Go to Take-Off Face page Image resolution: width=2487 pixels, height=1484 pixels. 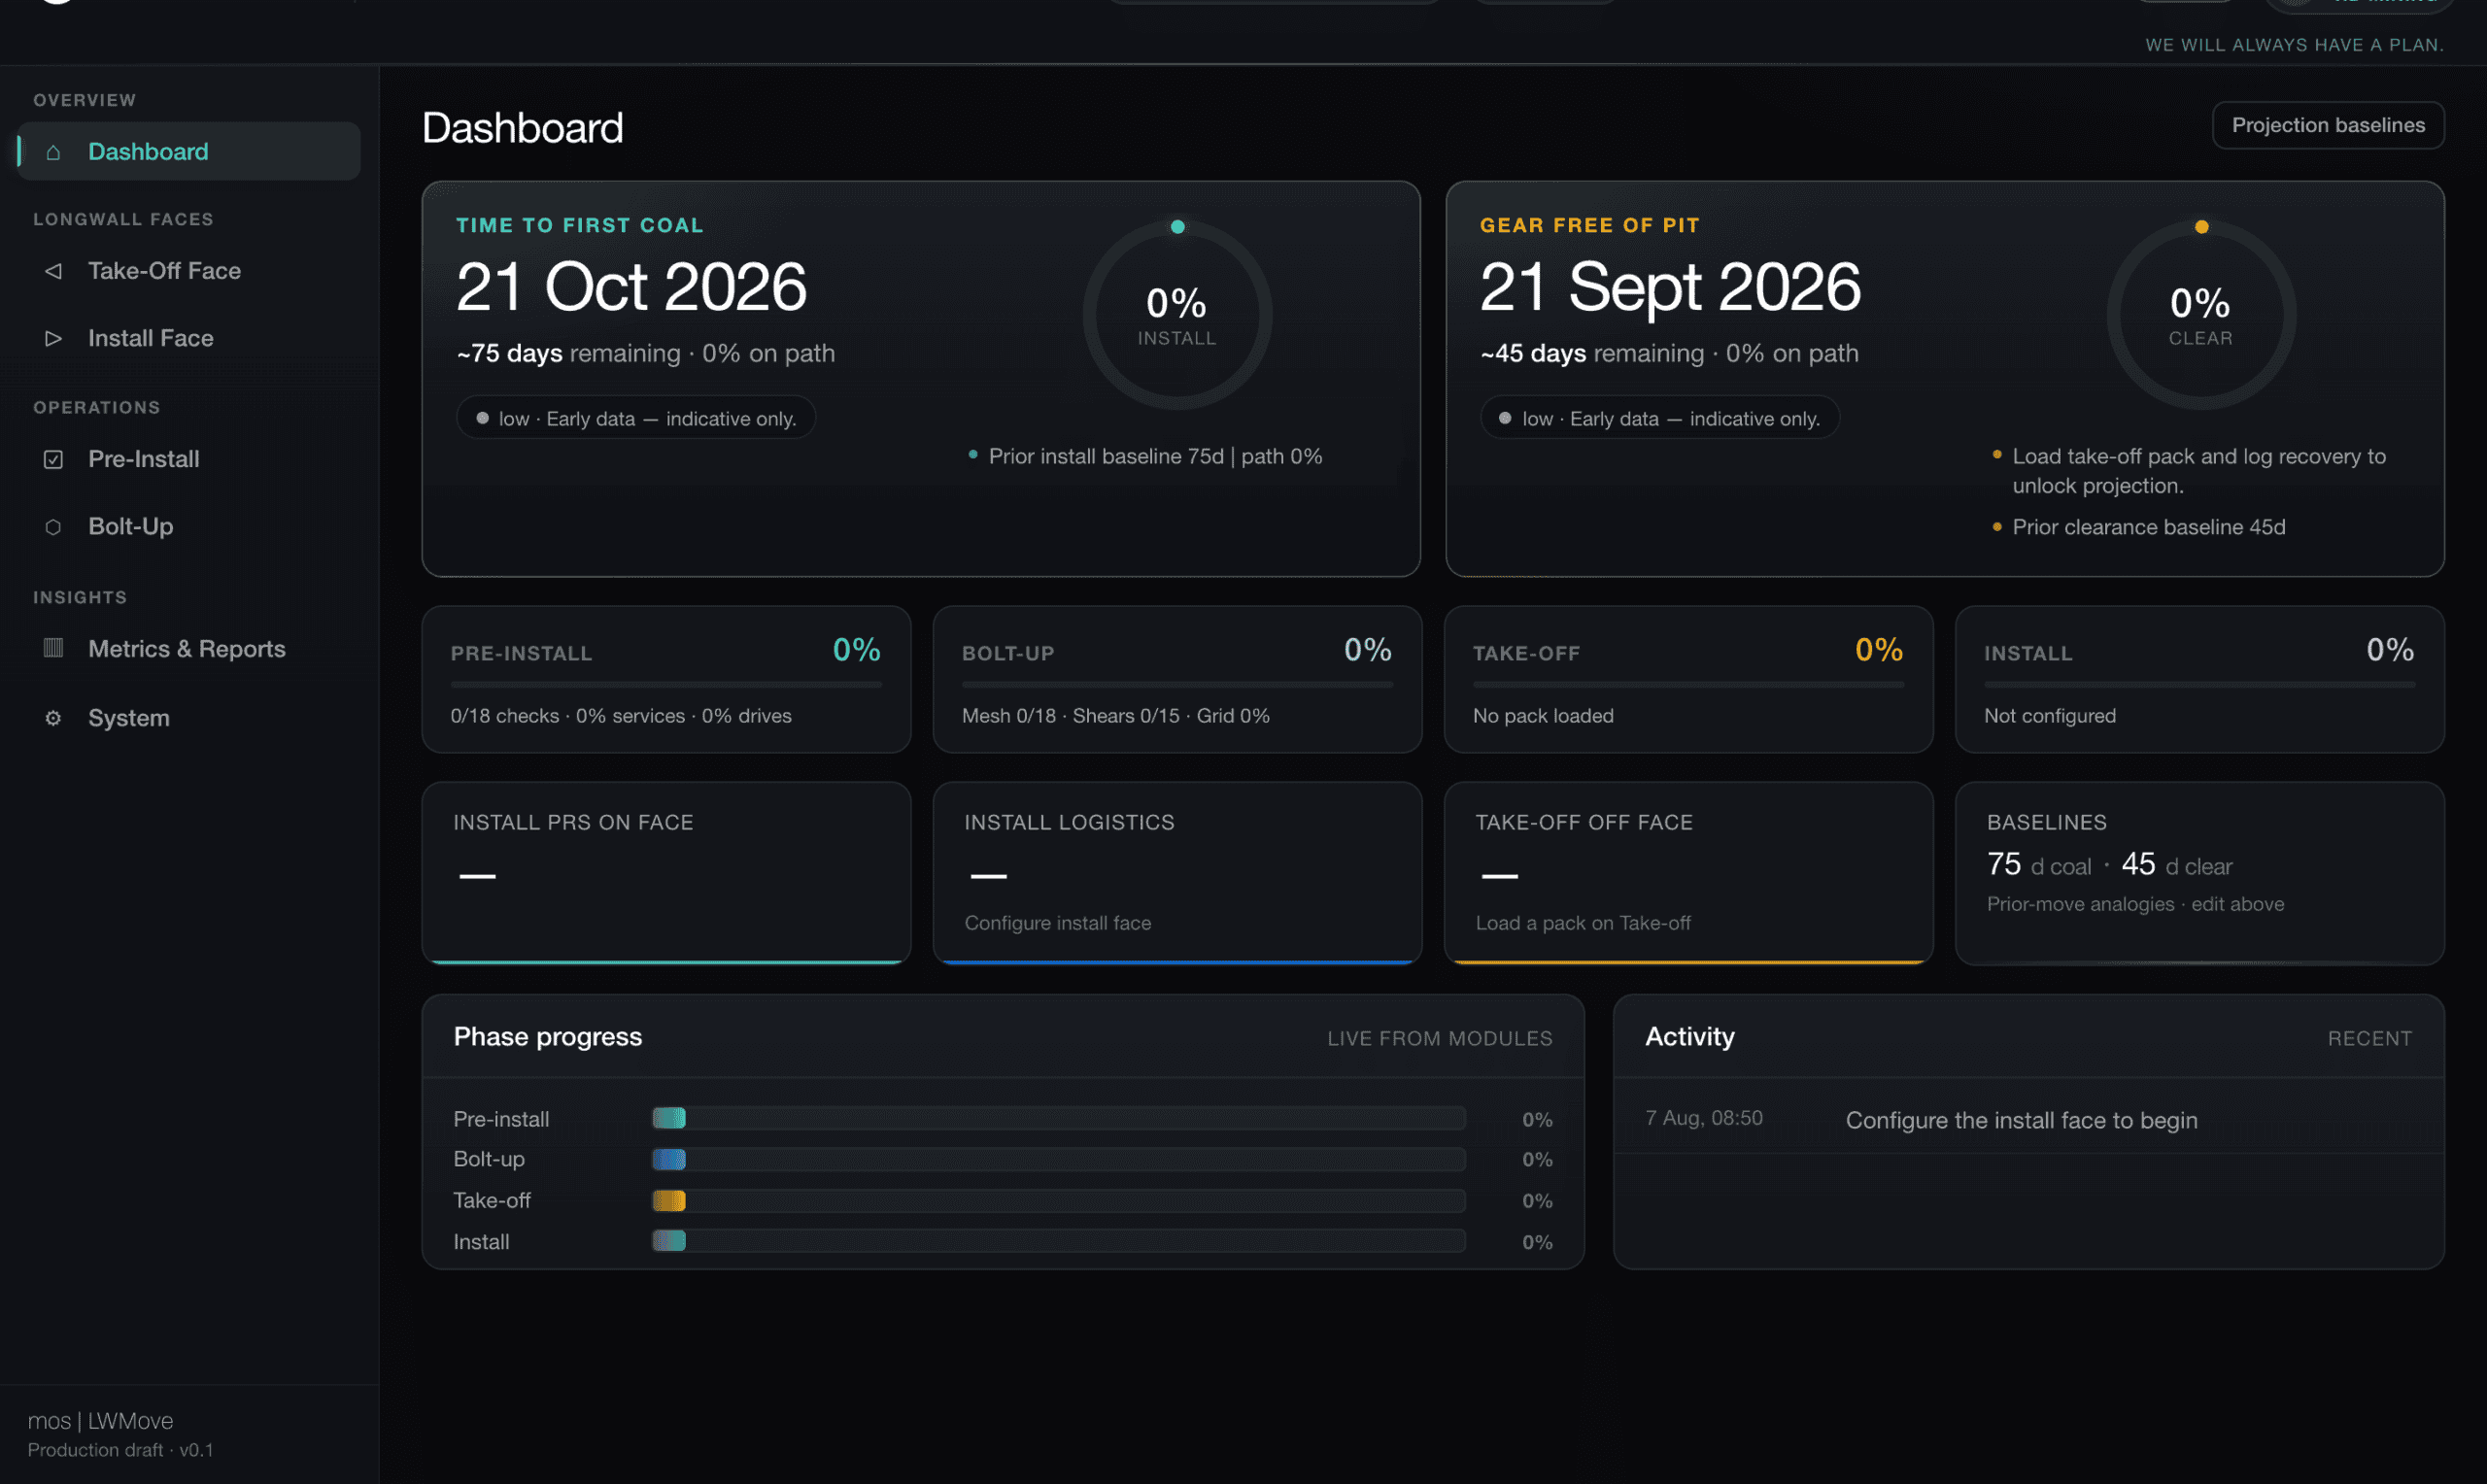click(189, 271)
